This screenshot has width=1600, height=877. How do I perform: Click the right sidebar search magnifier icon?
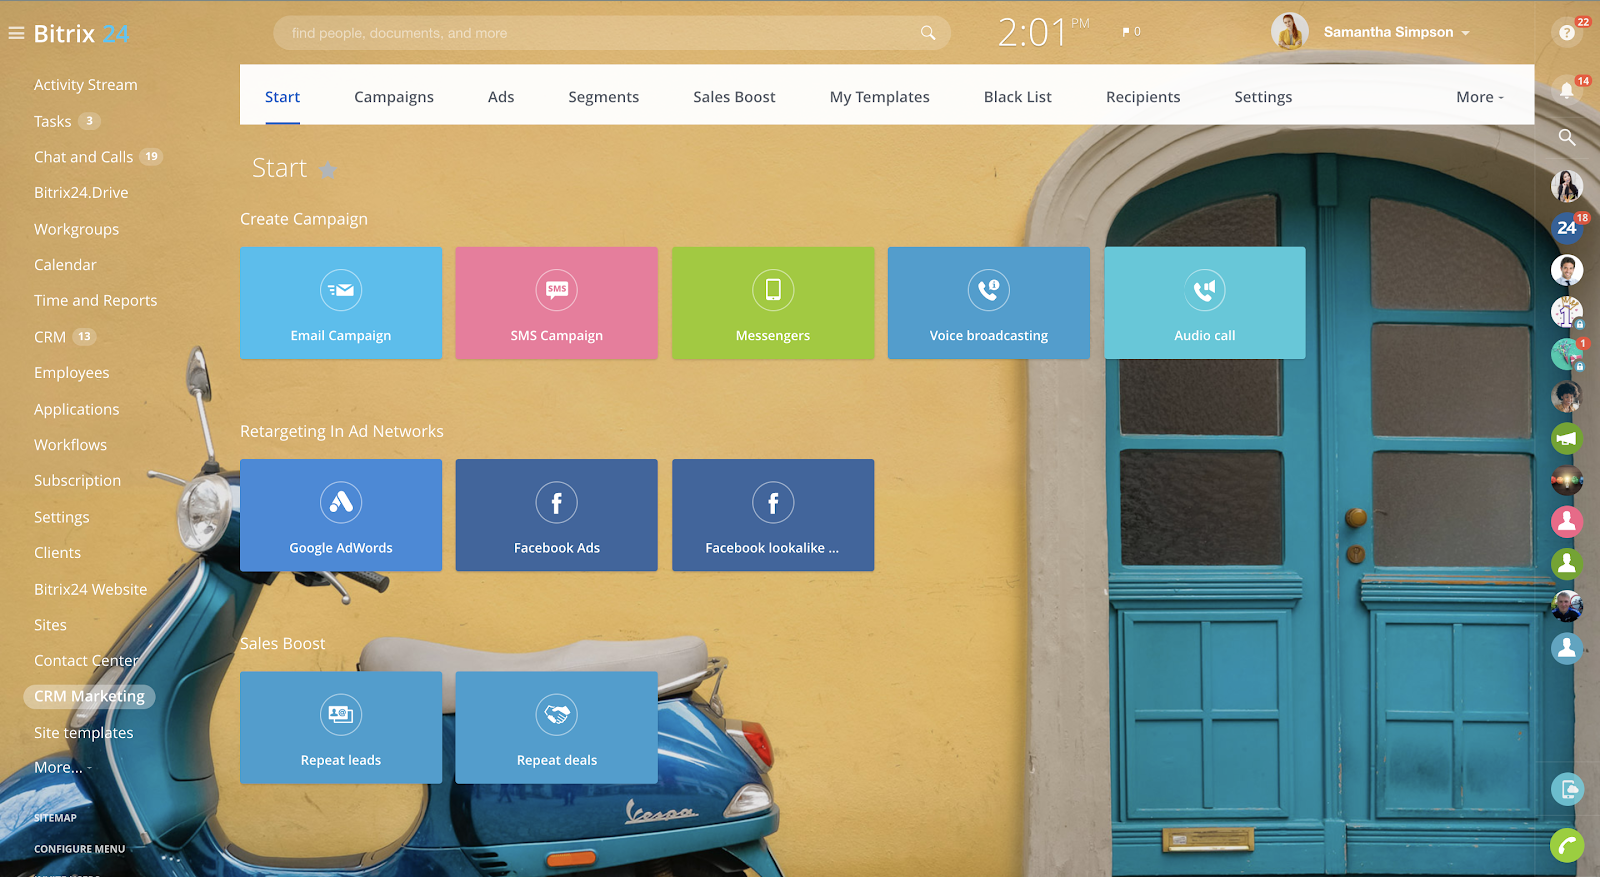click(x=1567, y=137)
